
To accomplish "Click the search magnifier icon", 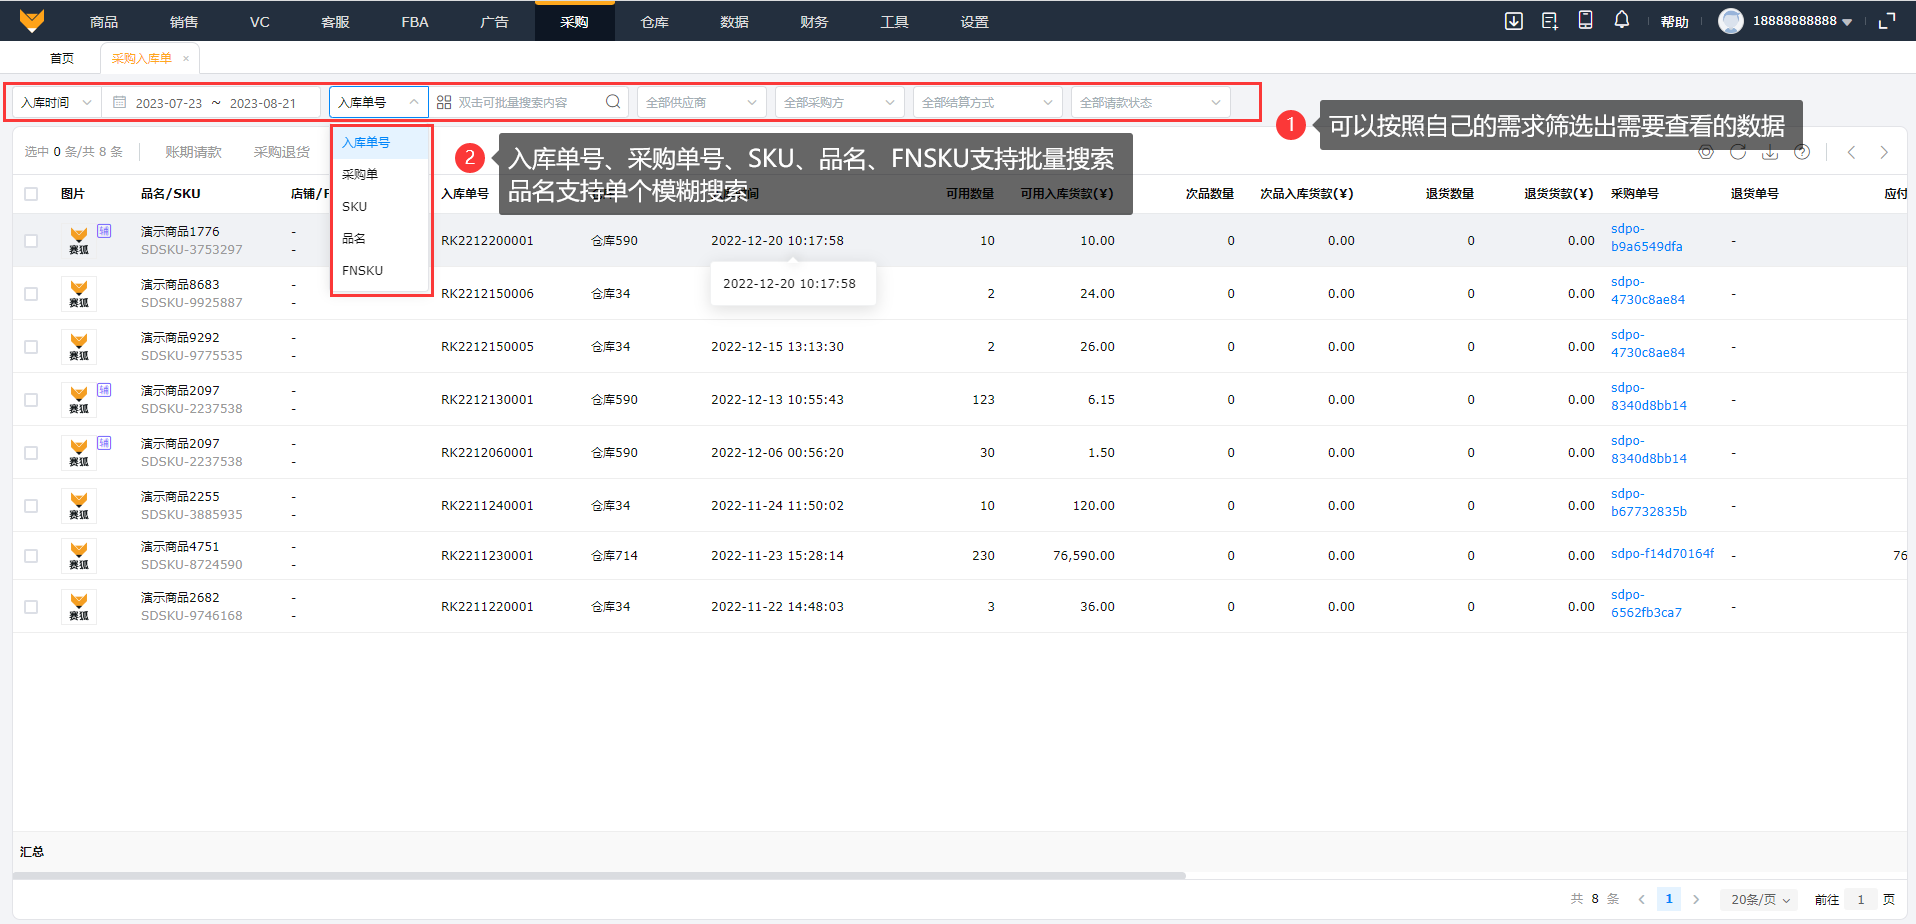I will click(x=613, y=102).
